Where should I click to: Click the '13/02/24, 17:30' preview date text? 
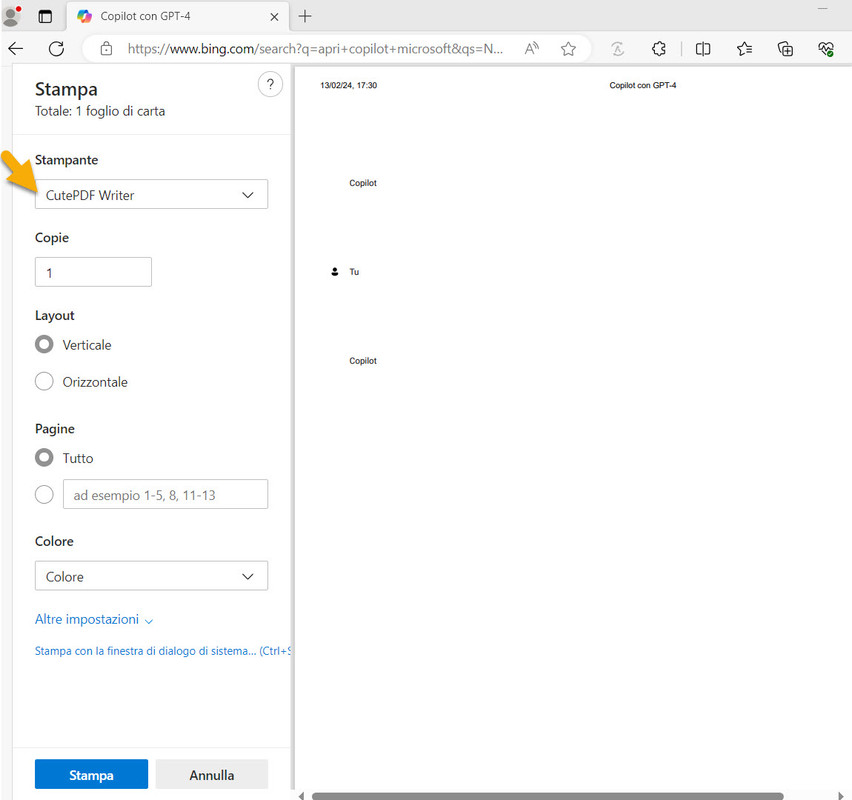pyautogui.click(x=348, y=85)
